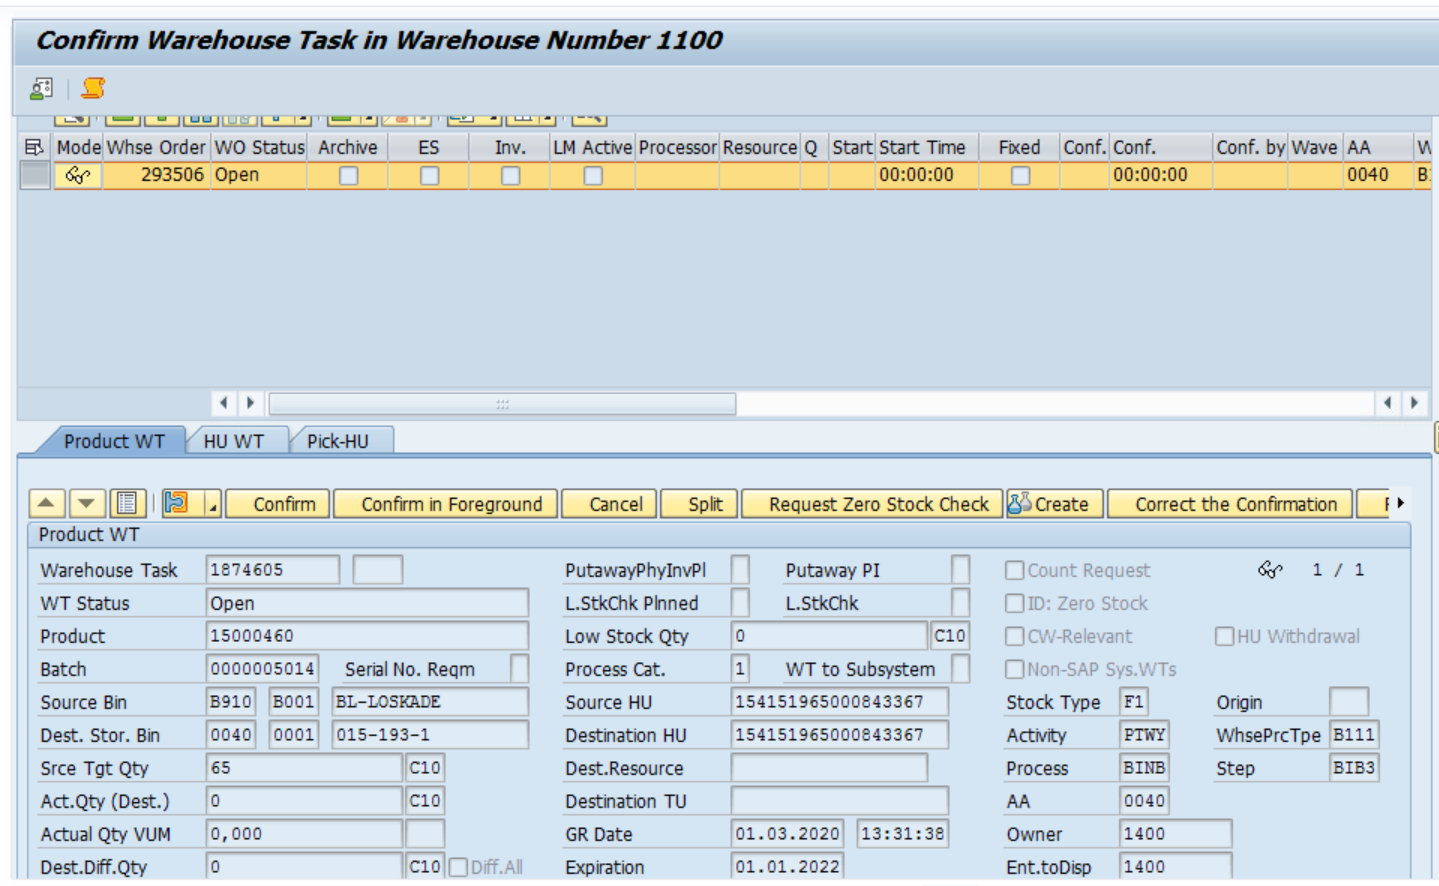Click the up arrow to go to previous task
This screenshot has height=886, width=1439.
pos(46,504)
